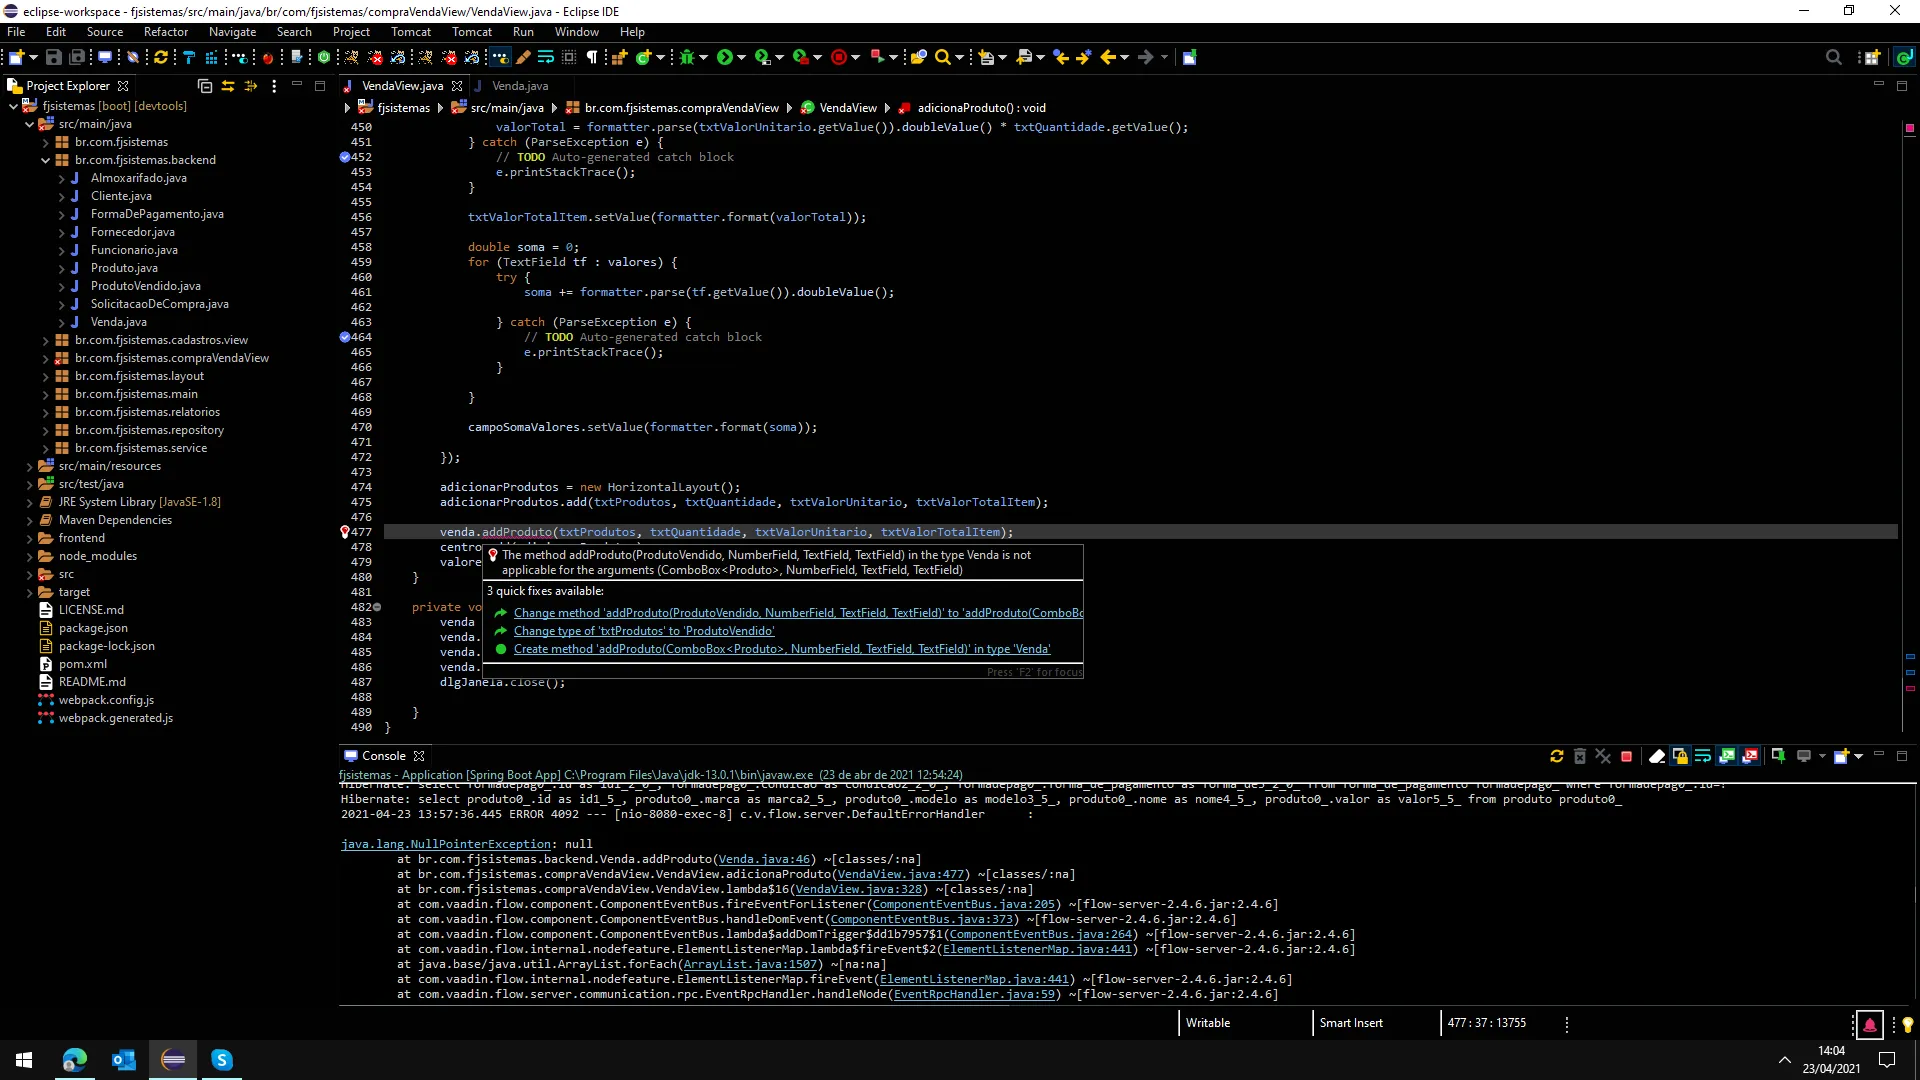
Task: Click the Collapse All icon in Project Explorer
Action: coord(205,86)
